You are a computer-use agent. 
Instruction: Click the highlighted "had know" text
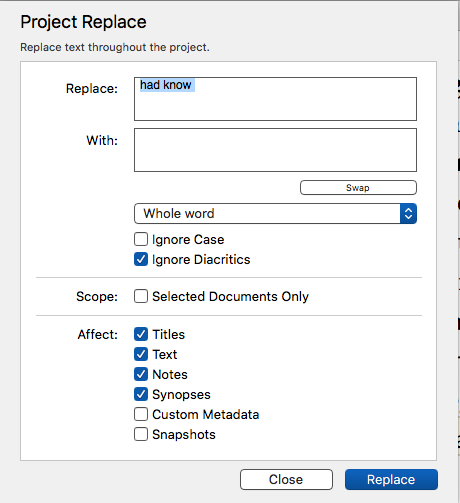(166, 85)
